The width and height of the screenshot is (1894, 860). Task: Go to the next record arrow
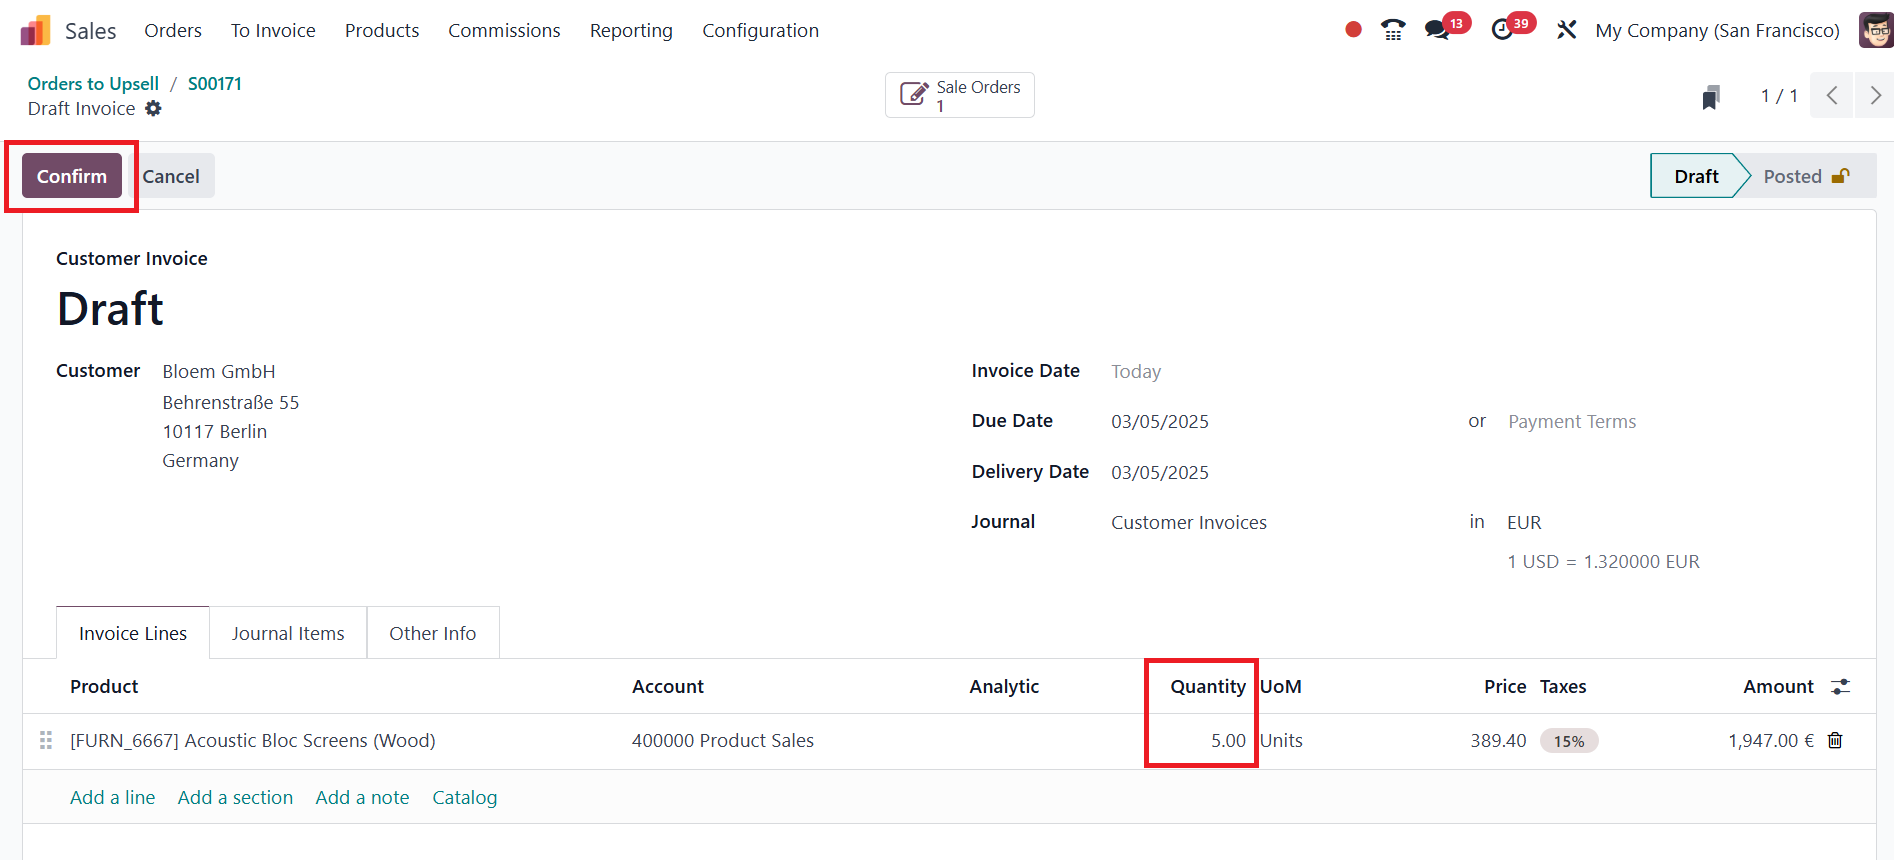1875,96
